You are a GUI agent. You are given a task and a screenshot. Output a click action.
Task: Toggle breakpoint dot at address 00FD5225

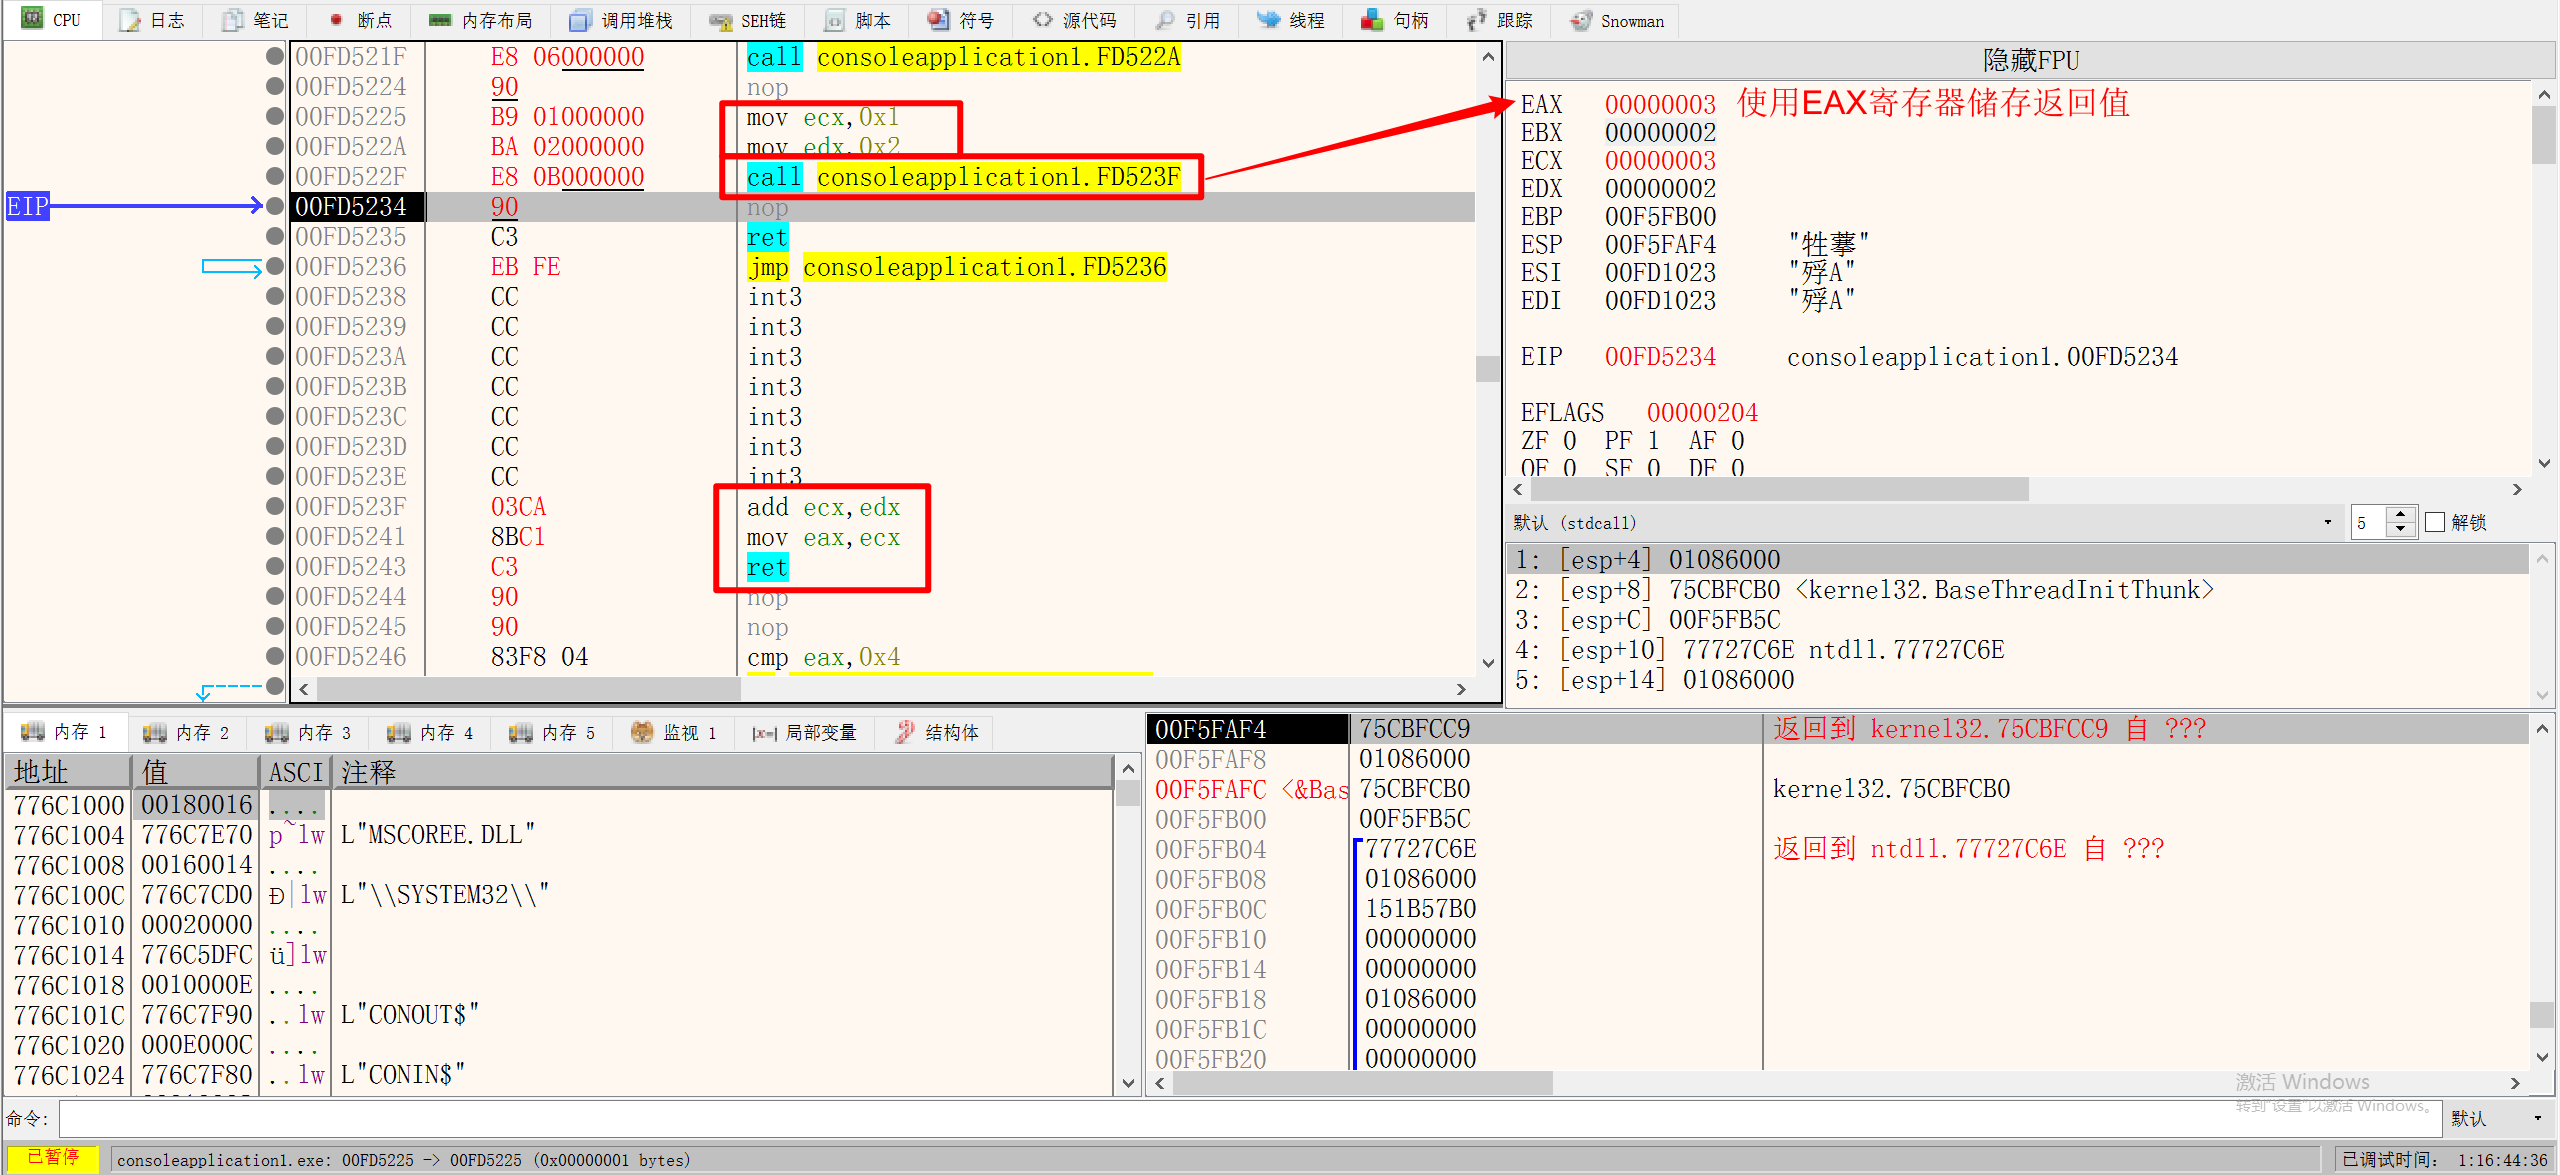[275, 116]
